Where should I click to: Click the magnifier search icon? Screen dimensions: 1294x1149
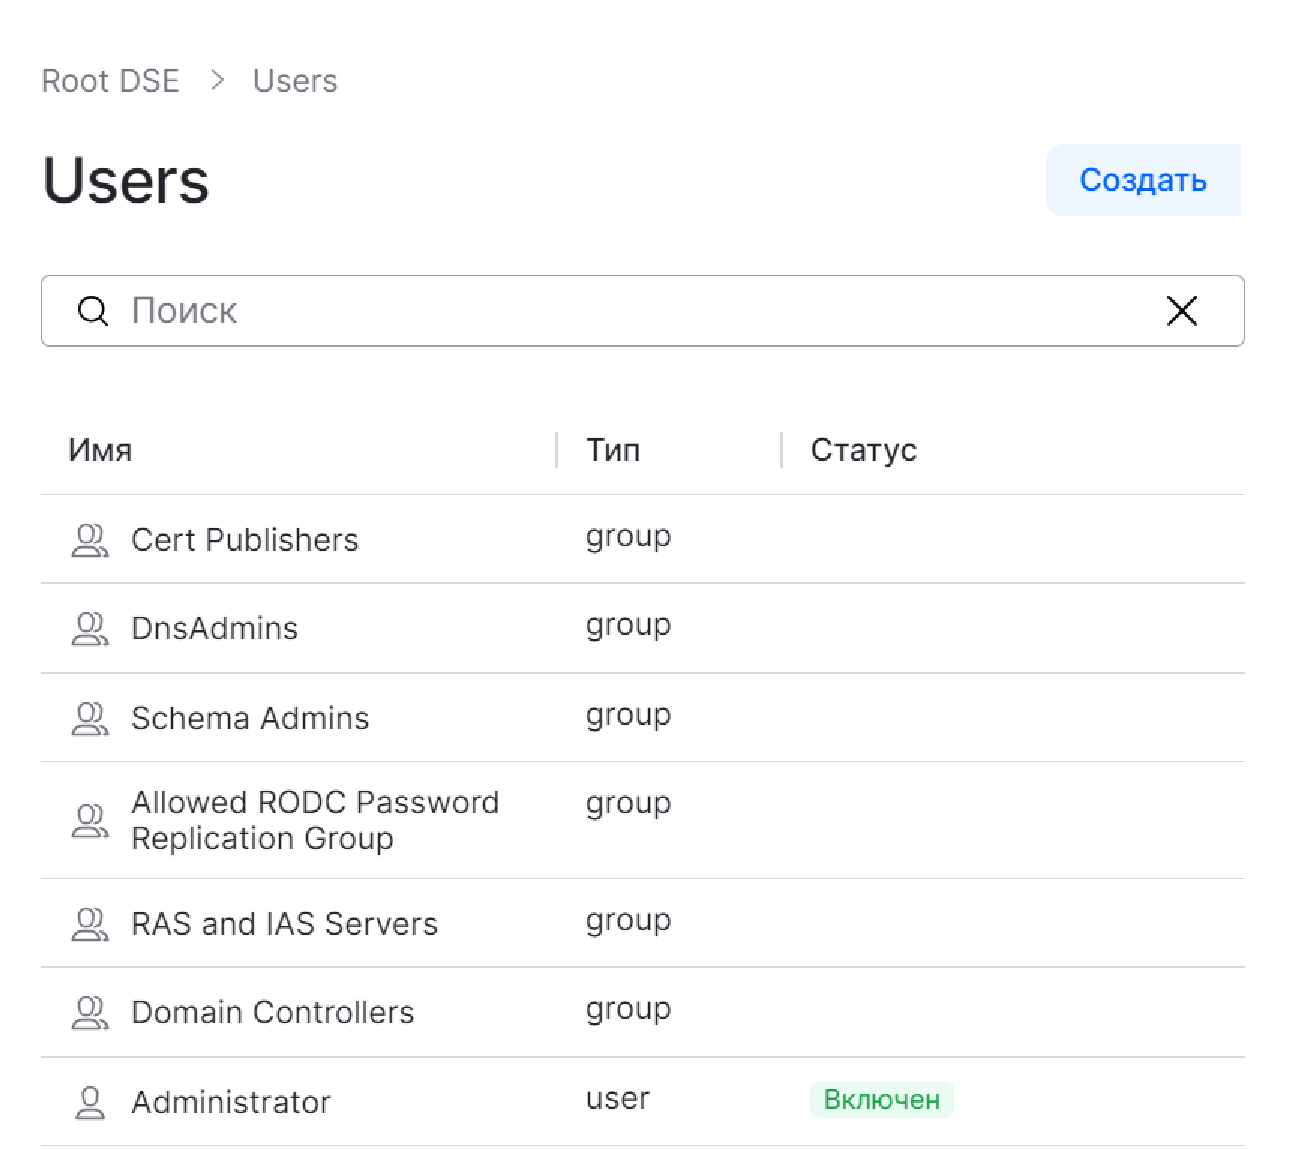93,311
